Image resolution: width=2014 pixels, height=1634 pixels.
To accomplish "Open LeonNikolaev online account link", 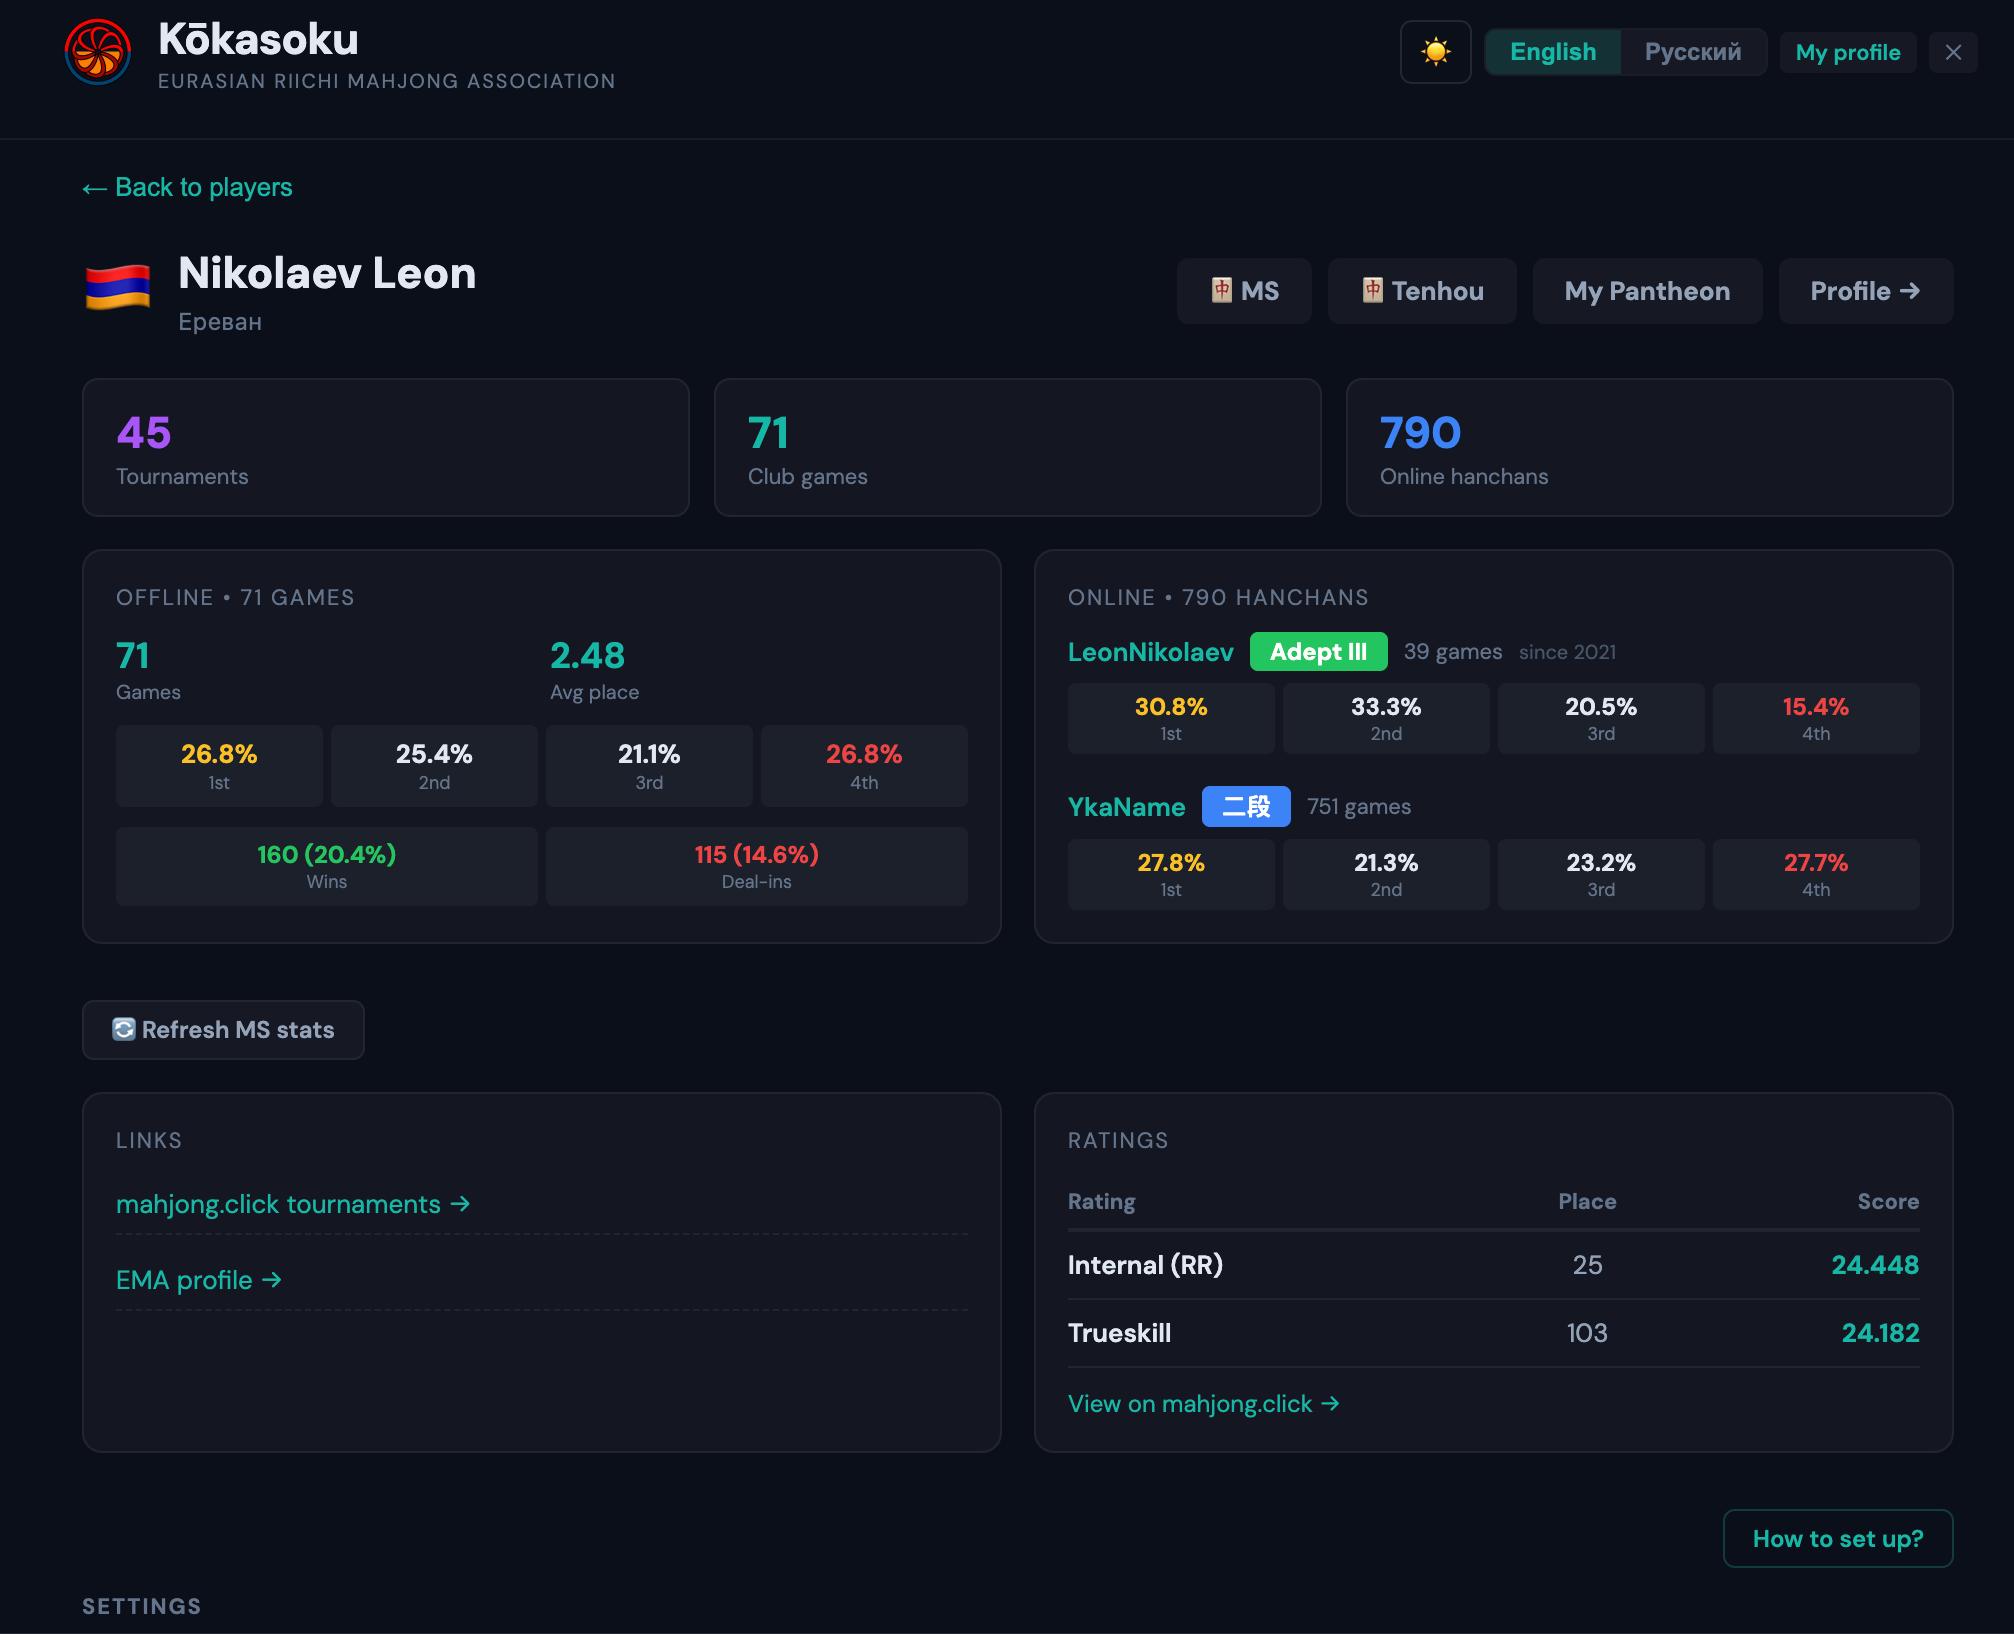I will [x=1150, y=652].
